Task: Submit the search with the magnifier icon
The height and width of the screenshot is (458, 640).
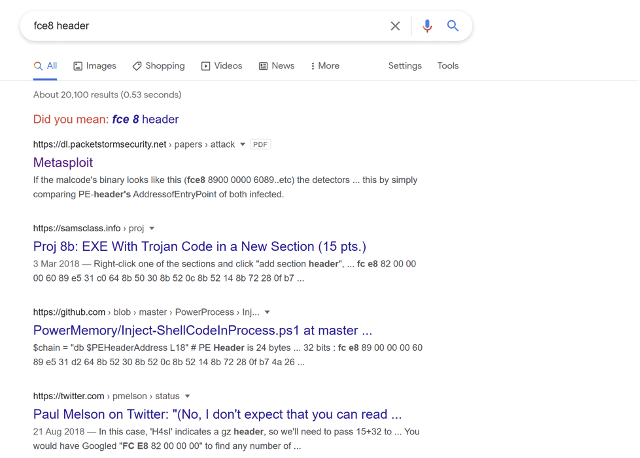Action: [453, 26]
